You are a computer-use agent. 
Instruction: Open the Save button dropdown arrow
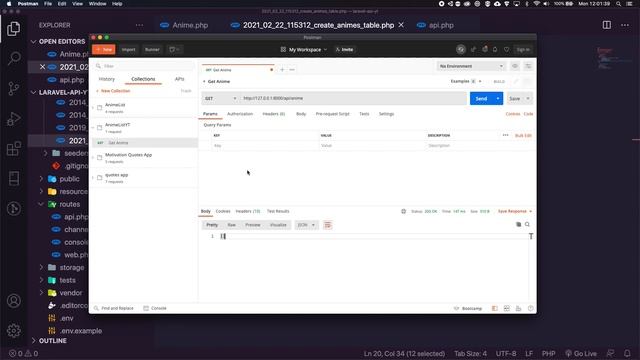click(x=528, y=98)
